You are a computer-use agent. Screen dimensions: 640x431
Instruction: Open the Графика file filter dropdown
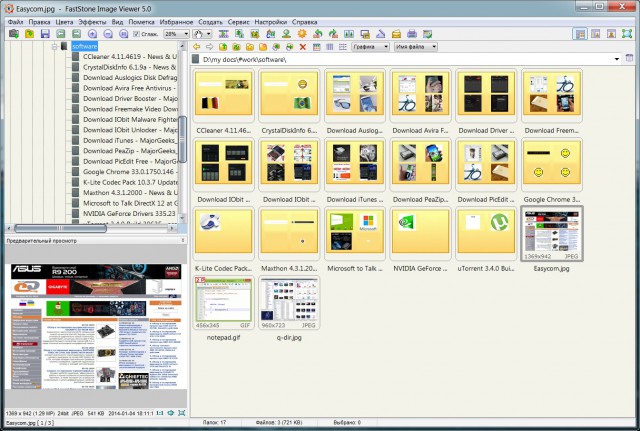[x=371, y=47]
